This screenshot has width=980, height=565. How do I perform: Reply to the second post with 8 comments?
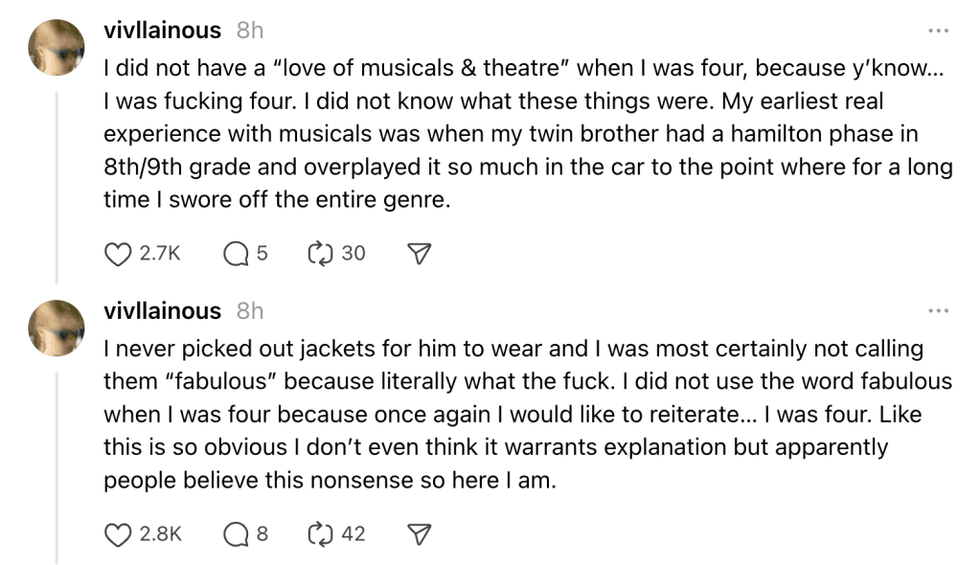pyautogui.click(x=236, y=535)
